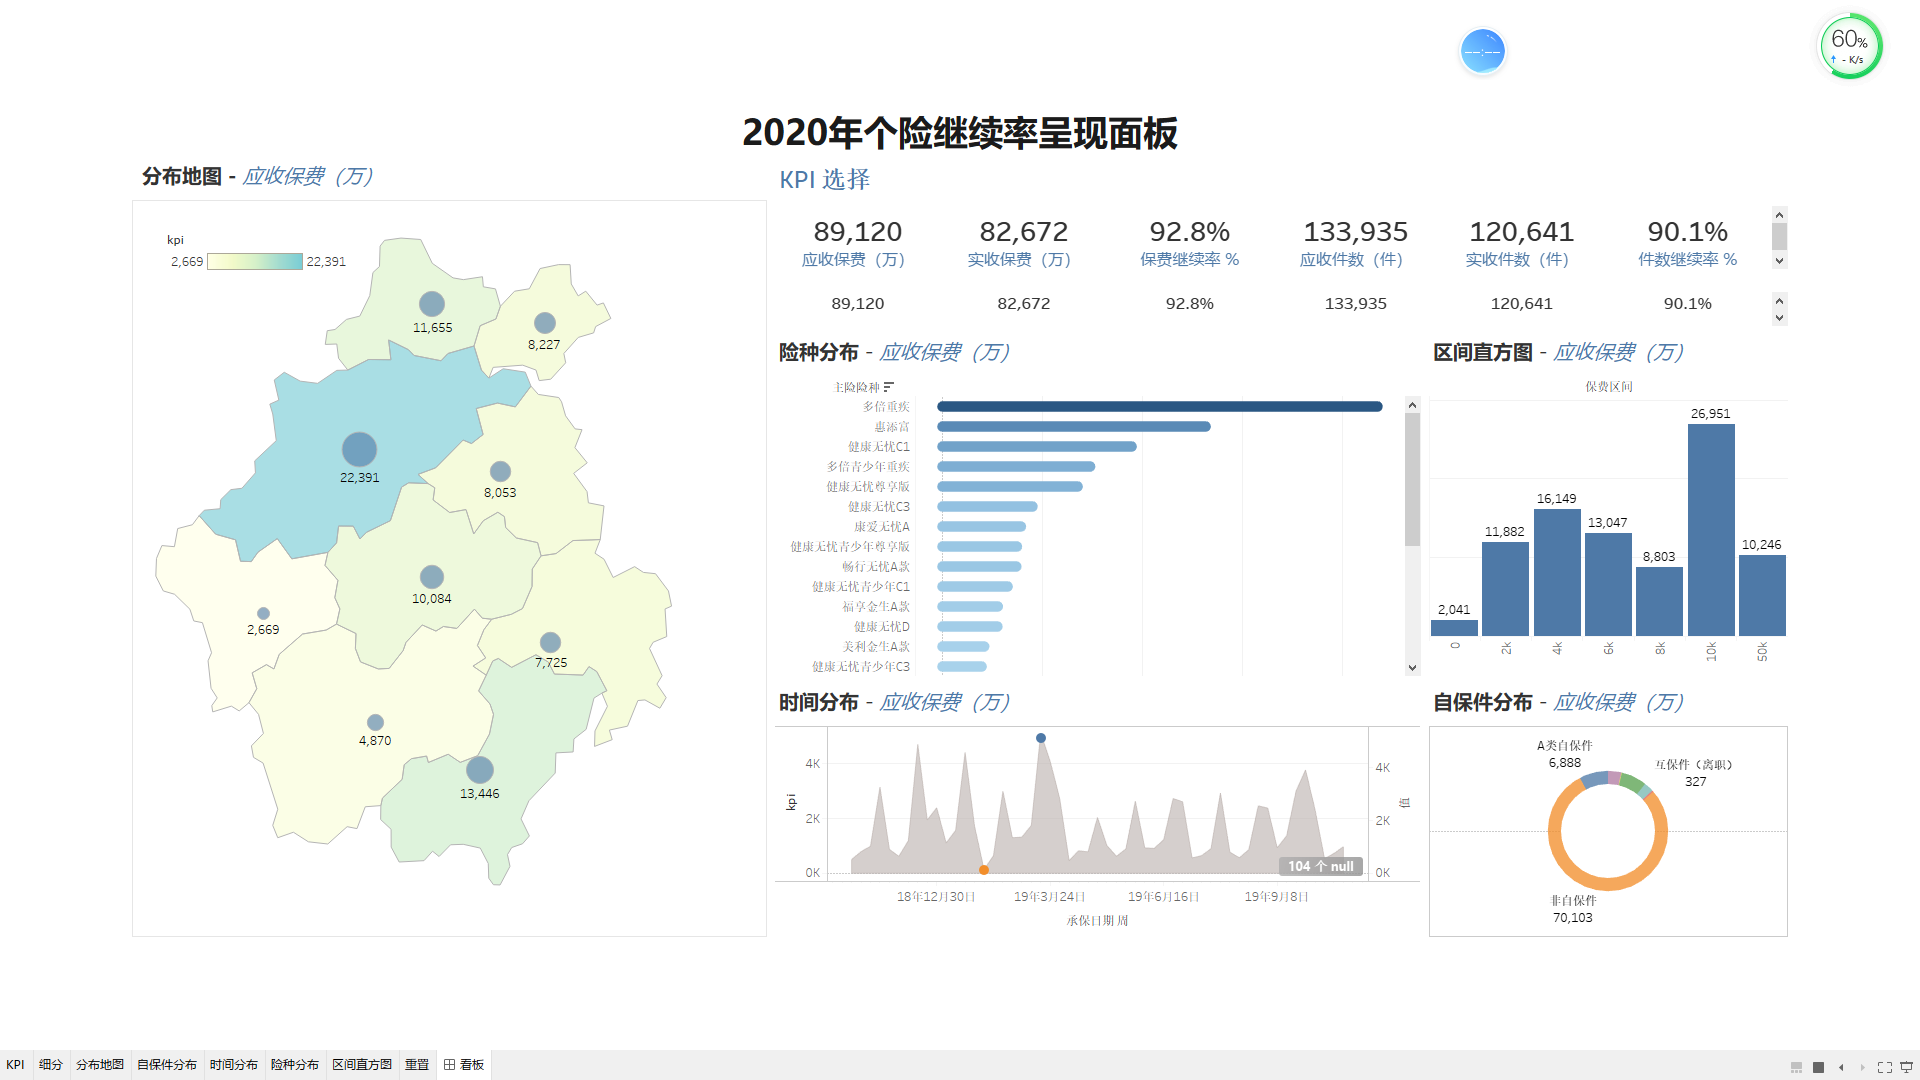This screenshot has height=1080, width=1920.
Task: Click the sort icon next to 主险险种
Action: click(x=889, y=387)
